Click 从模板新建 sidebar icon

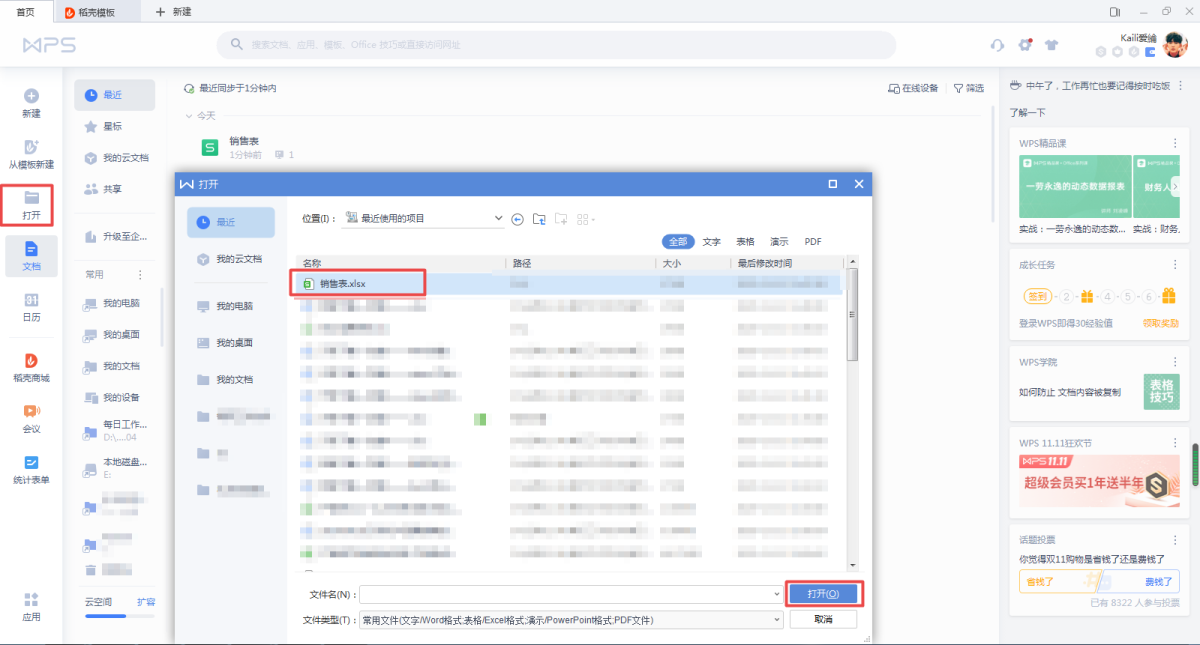31,153
